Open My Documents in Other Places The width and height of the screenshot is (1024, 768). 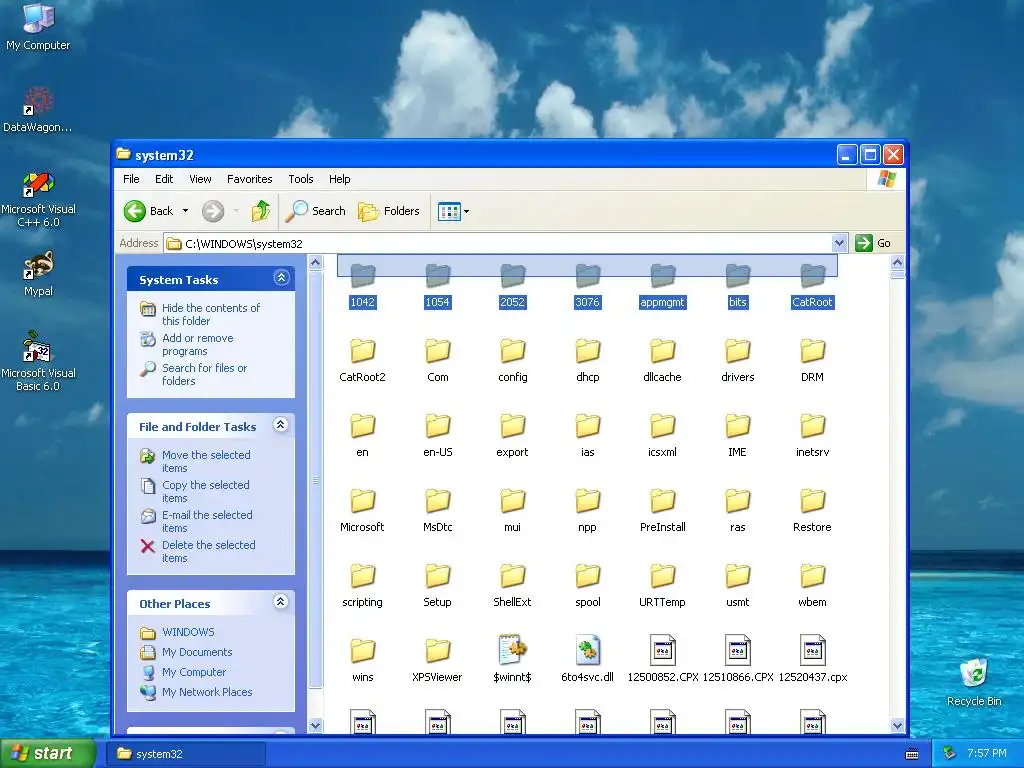[197, 652]
